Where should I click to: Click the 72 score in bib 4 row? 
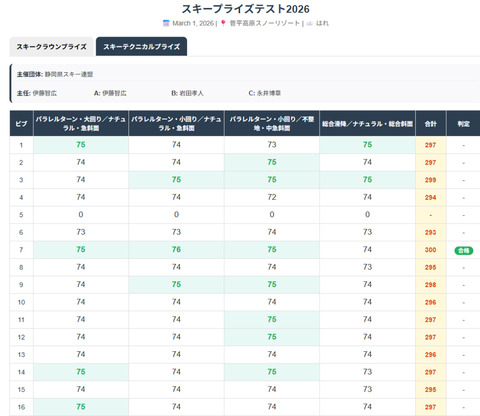pos(272,197)
